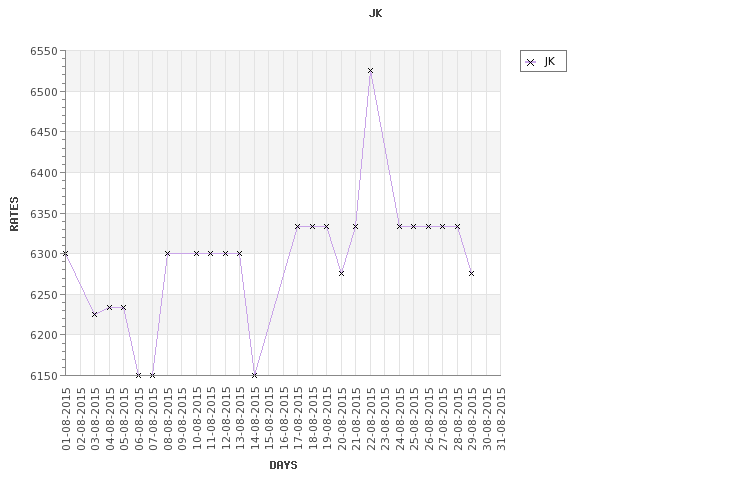Screen dimensions: 750x500
Task: Select the 14-08-2015 lowest data marker
Action: tap(254, 375)
